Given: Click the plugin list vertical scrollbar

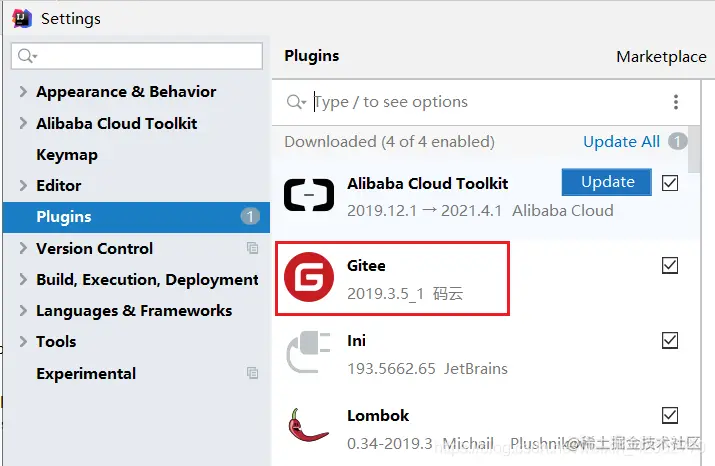Looking at the screenshot, I should pos(694,150).
